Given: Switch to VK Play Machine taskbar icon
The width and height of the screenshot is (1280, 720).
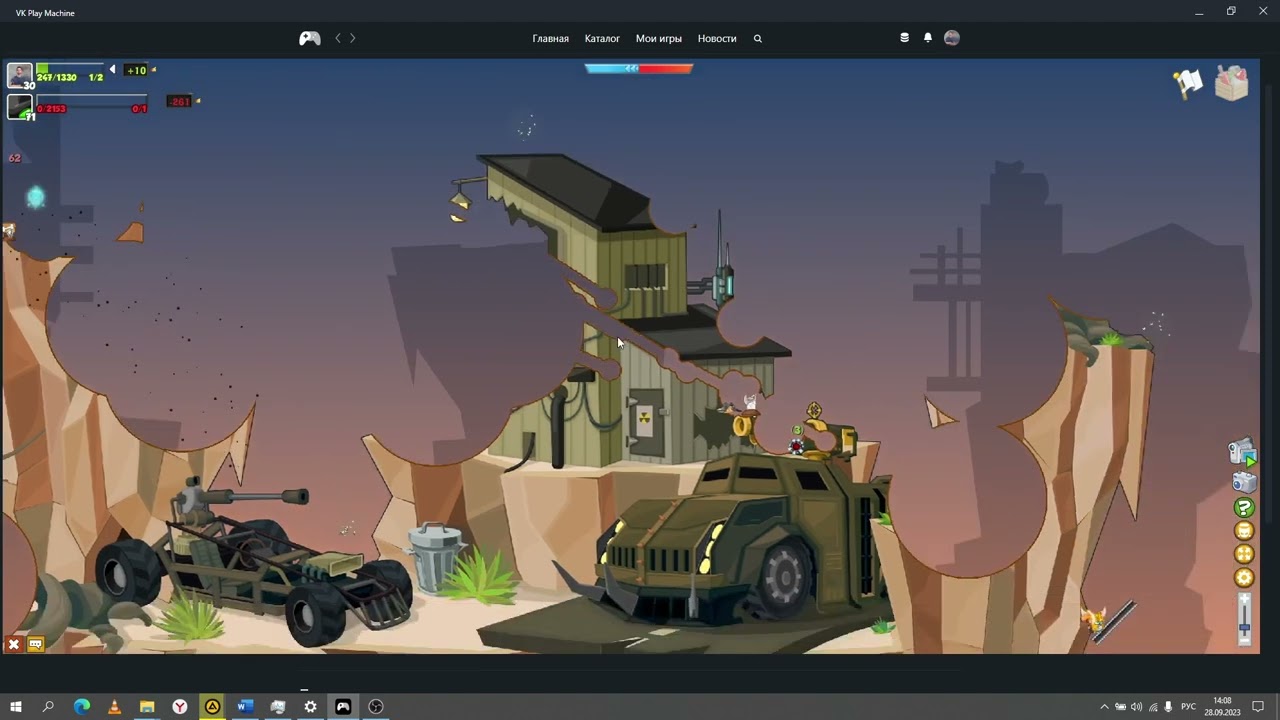Looking at the screenshot, I should (x=343, y=707).
